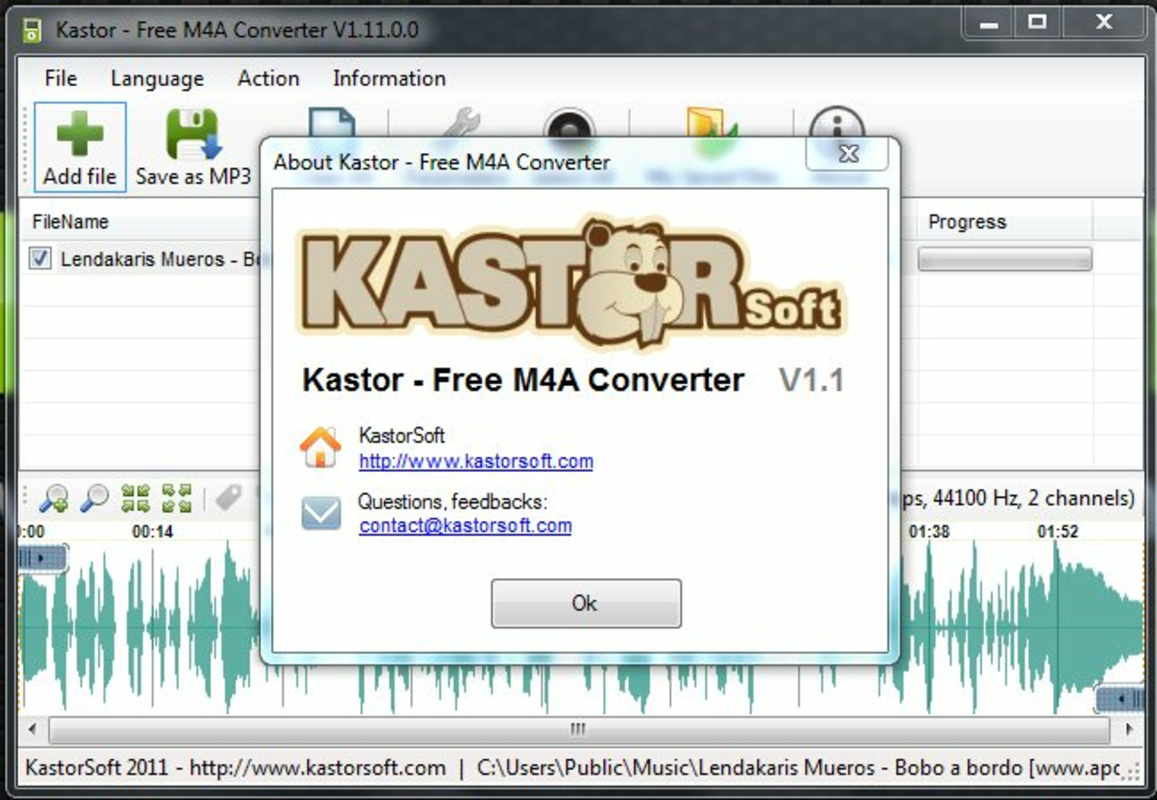Click the speaker disc icon in main toolbar

(569, 123)
